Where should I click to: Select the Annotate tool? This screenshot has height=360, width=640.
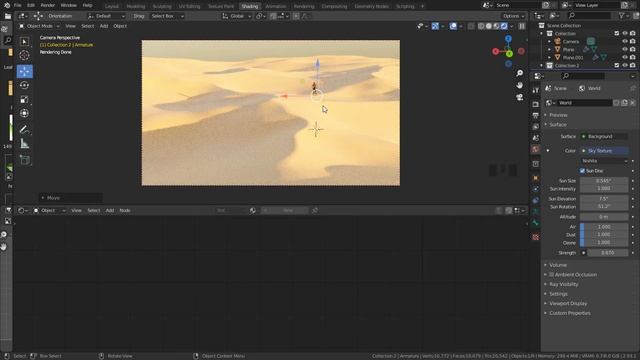pyautogui.click(x=24, y=130)
